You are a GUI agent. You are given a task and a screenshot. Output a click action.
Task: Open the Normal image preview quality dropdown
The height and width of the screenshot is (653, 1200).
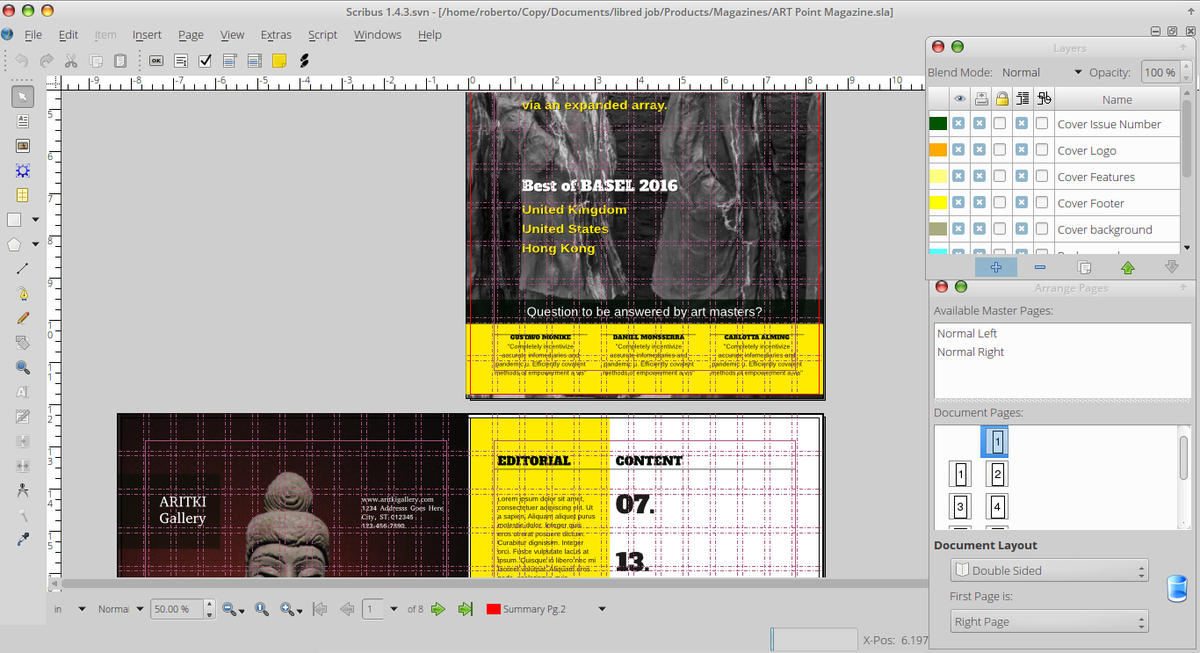121,609
